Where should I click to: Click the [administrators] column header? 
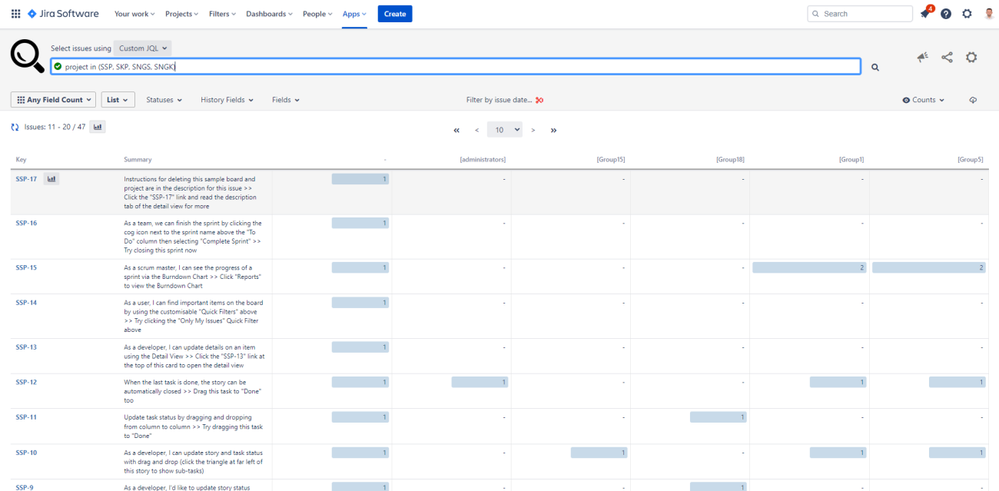(483, 159)
